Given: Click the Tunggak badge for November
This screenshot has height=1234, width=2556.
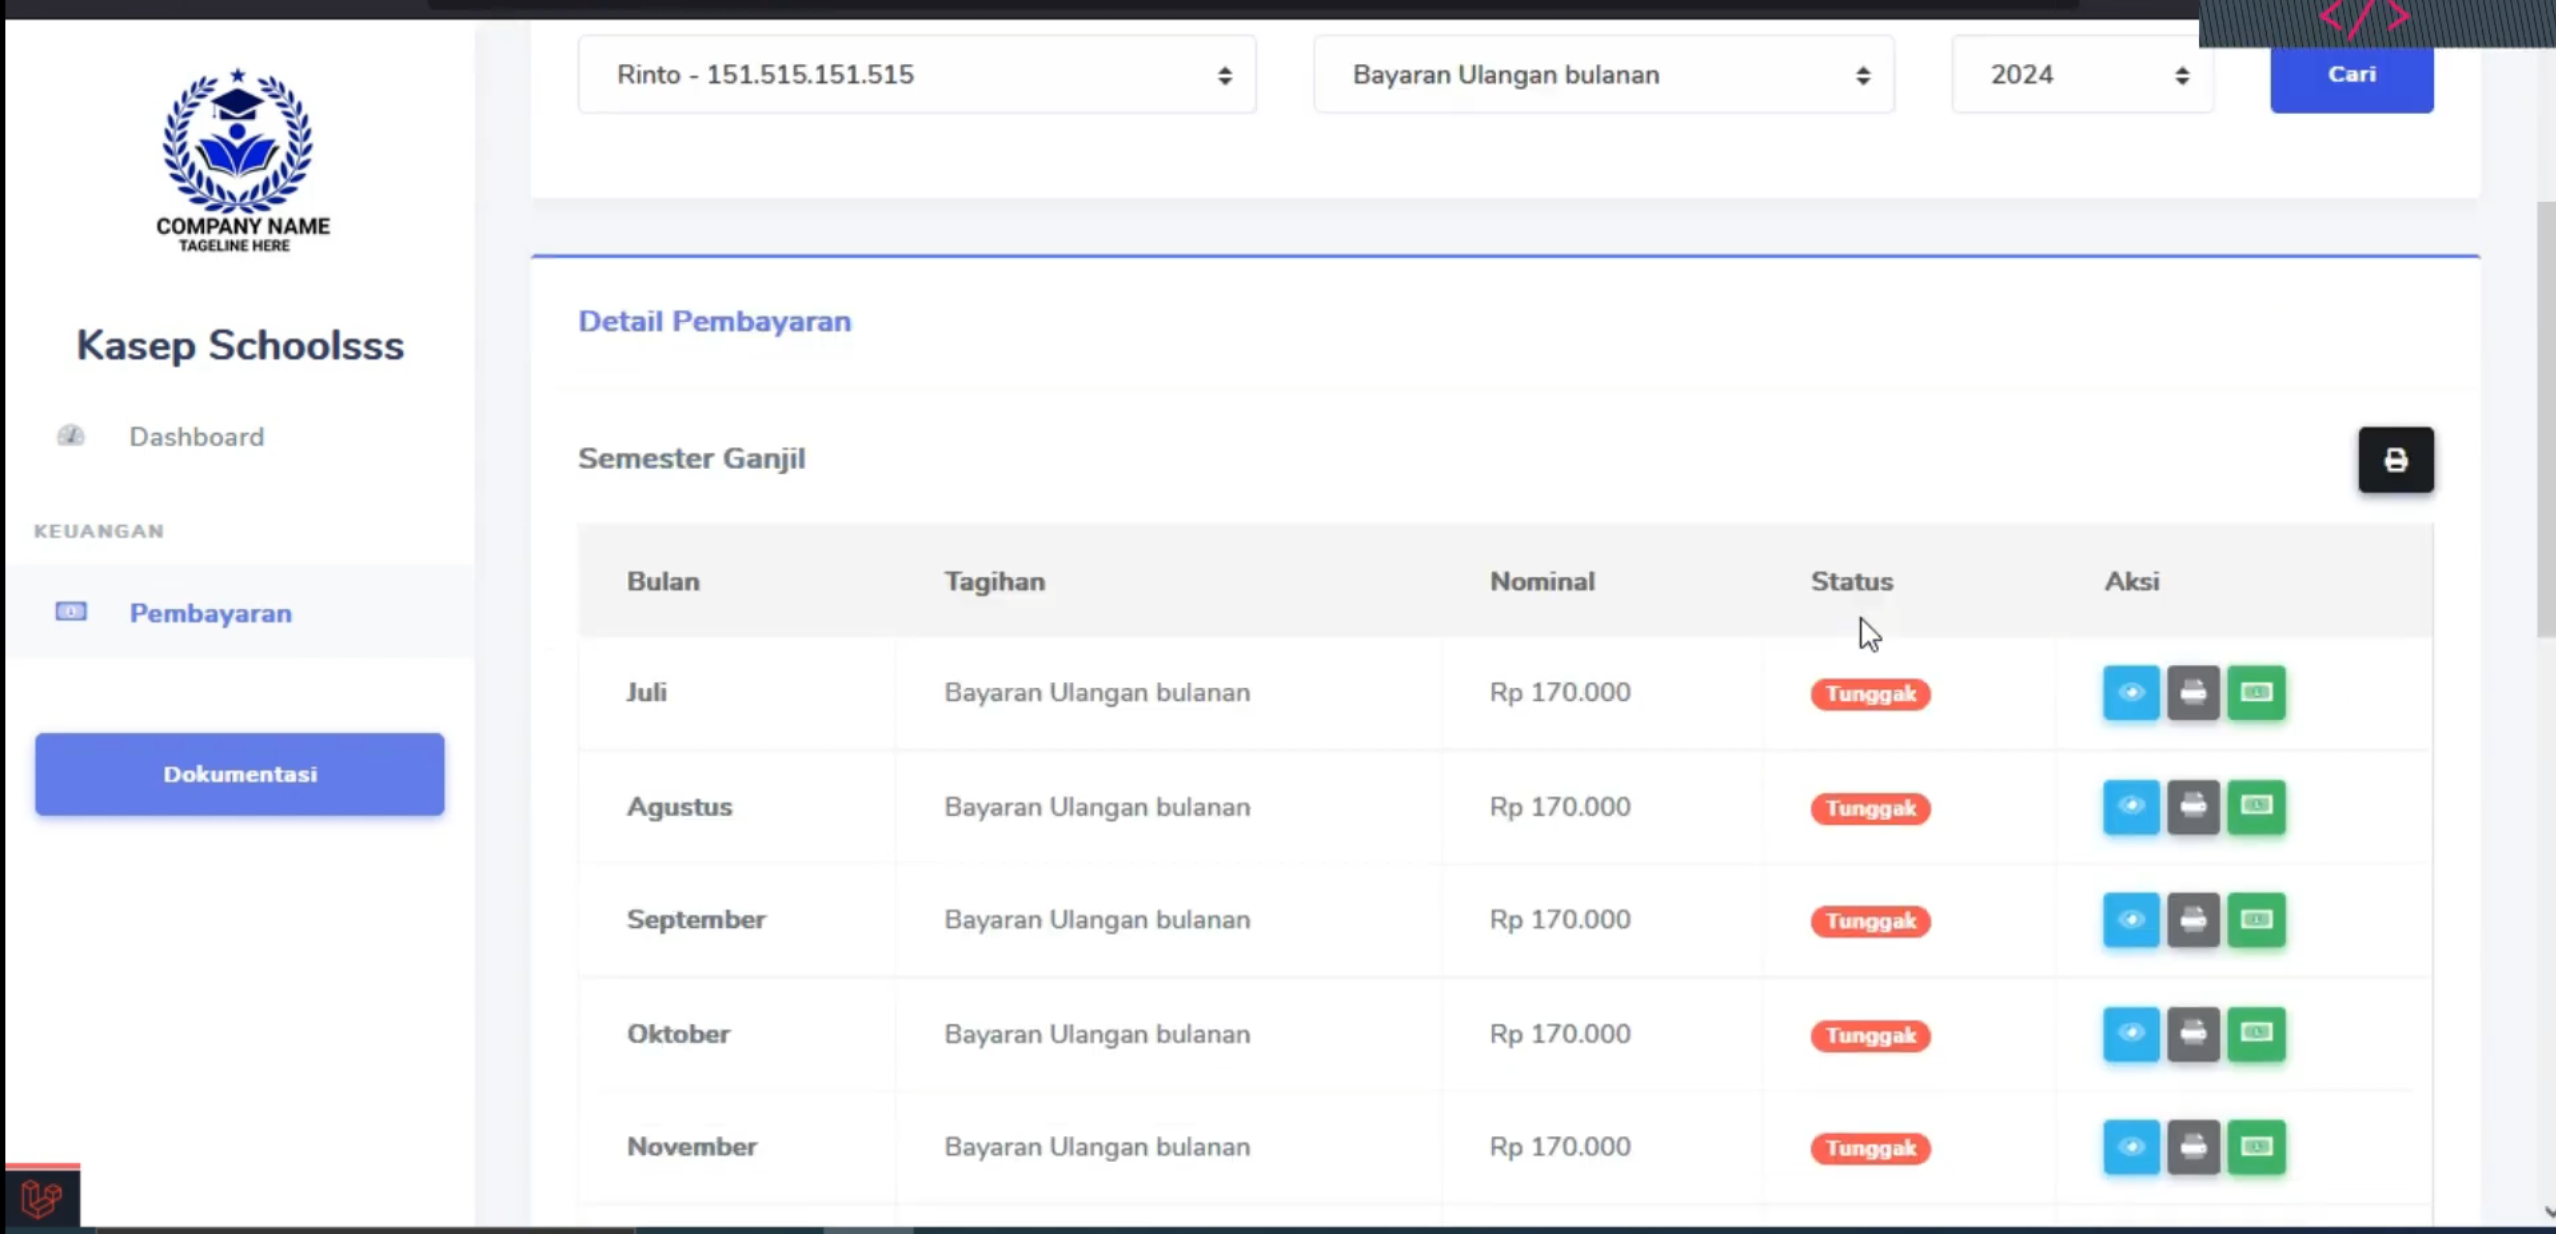Looking at the screenshot, I should click(x=1870, y=1148).
